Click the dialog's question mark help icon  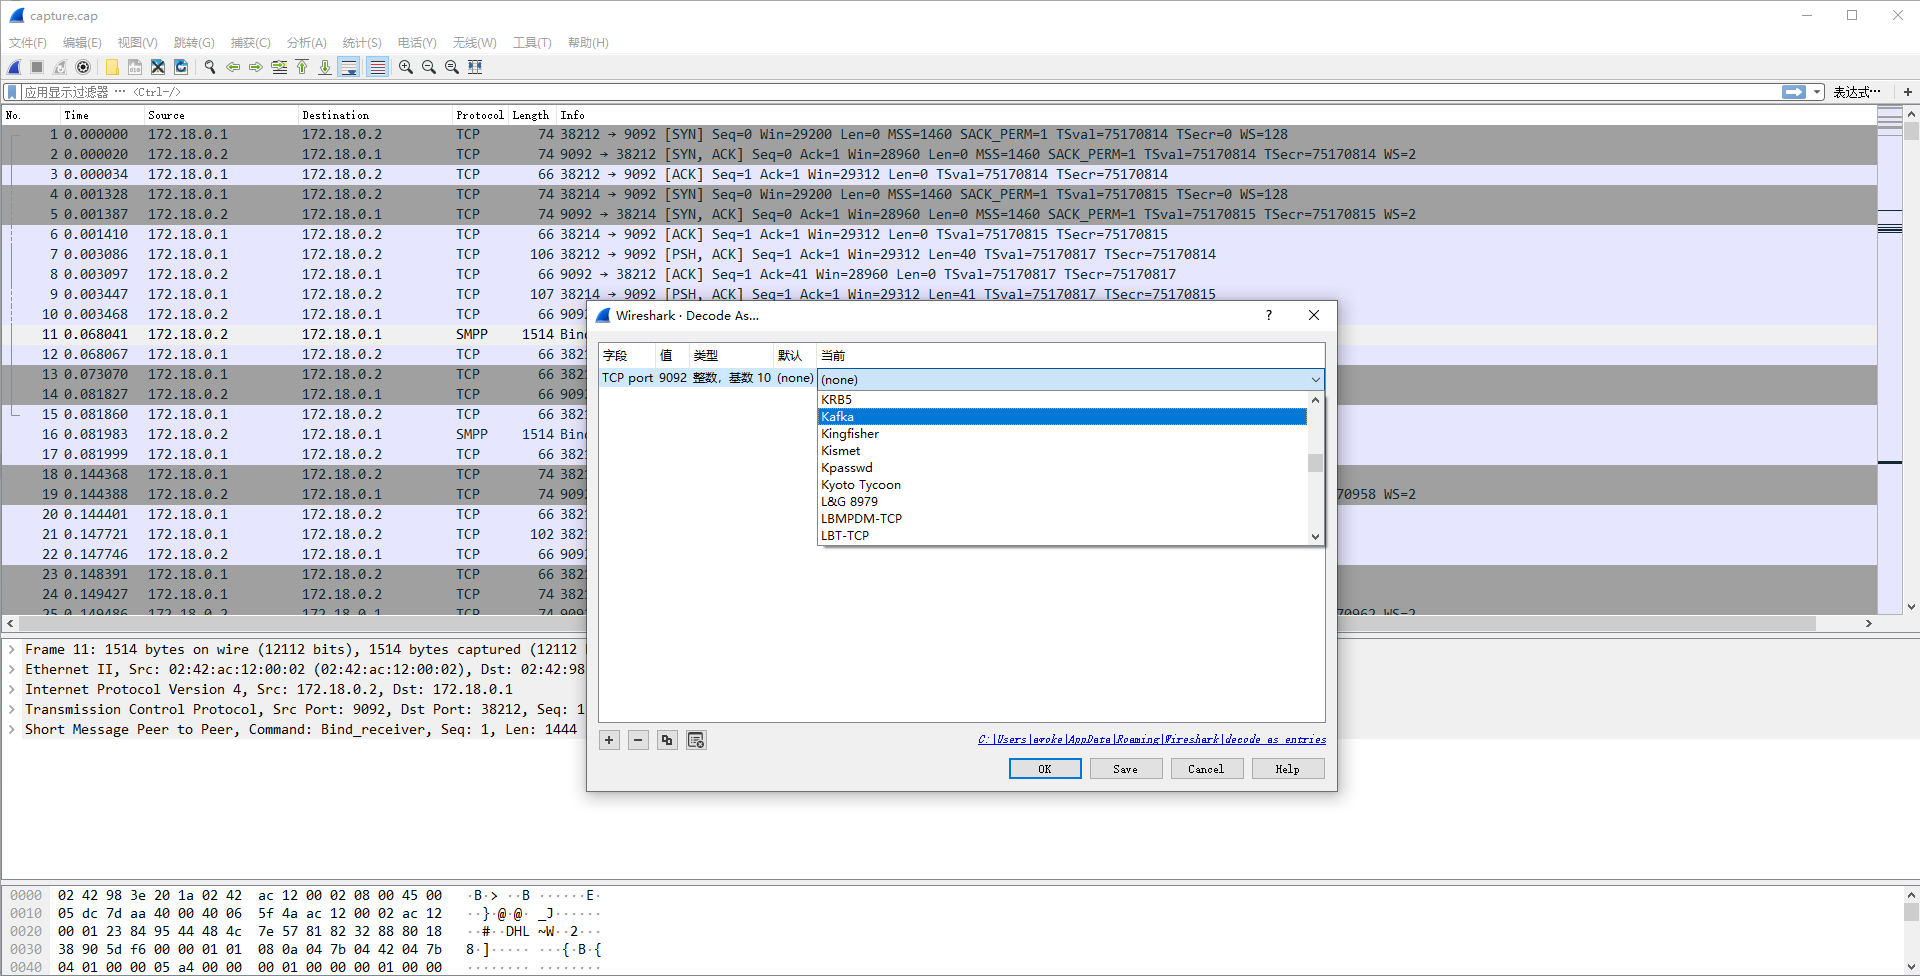coord(1269,315)
